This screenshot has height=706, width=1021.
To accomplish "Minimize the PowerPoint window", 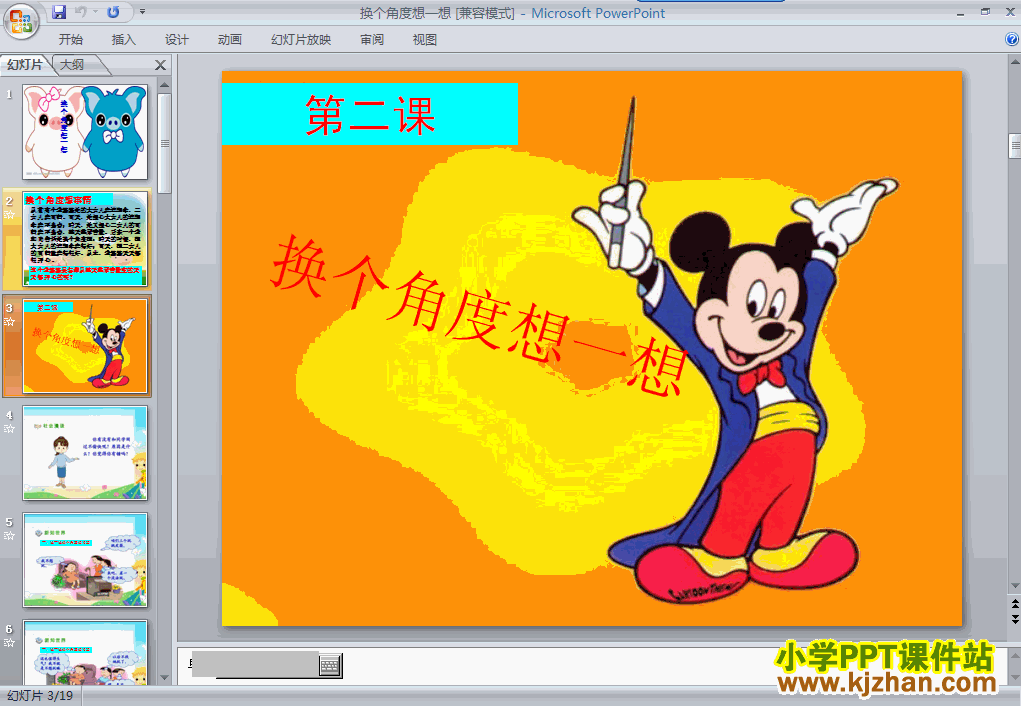I will click(x=960, y=12).
